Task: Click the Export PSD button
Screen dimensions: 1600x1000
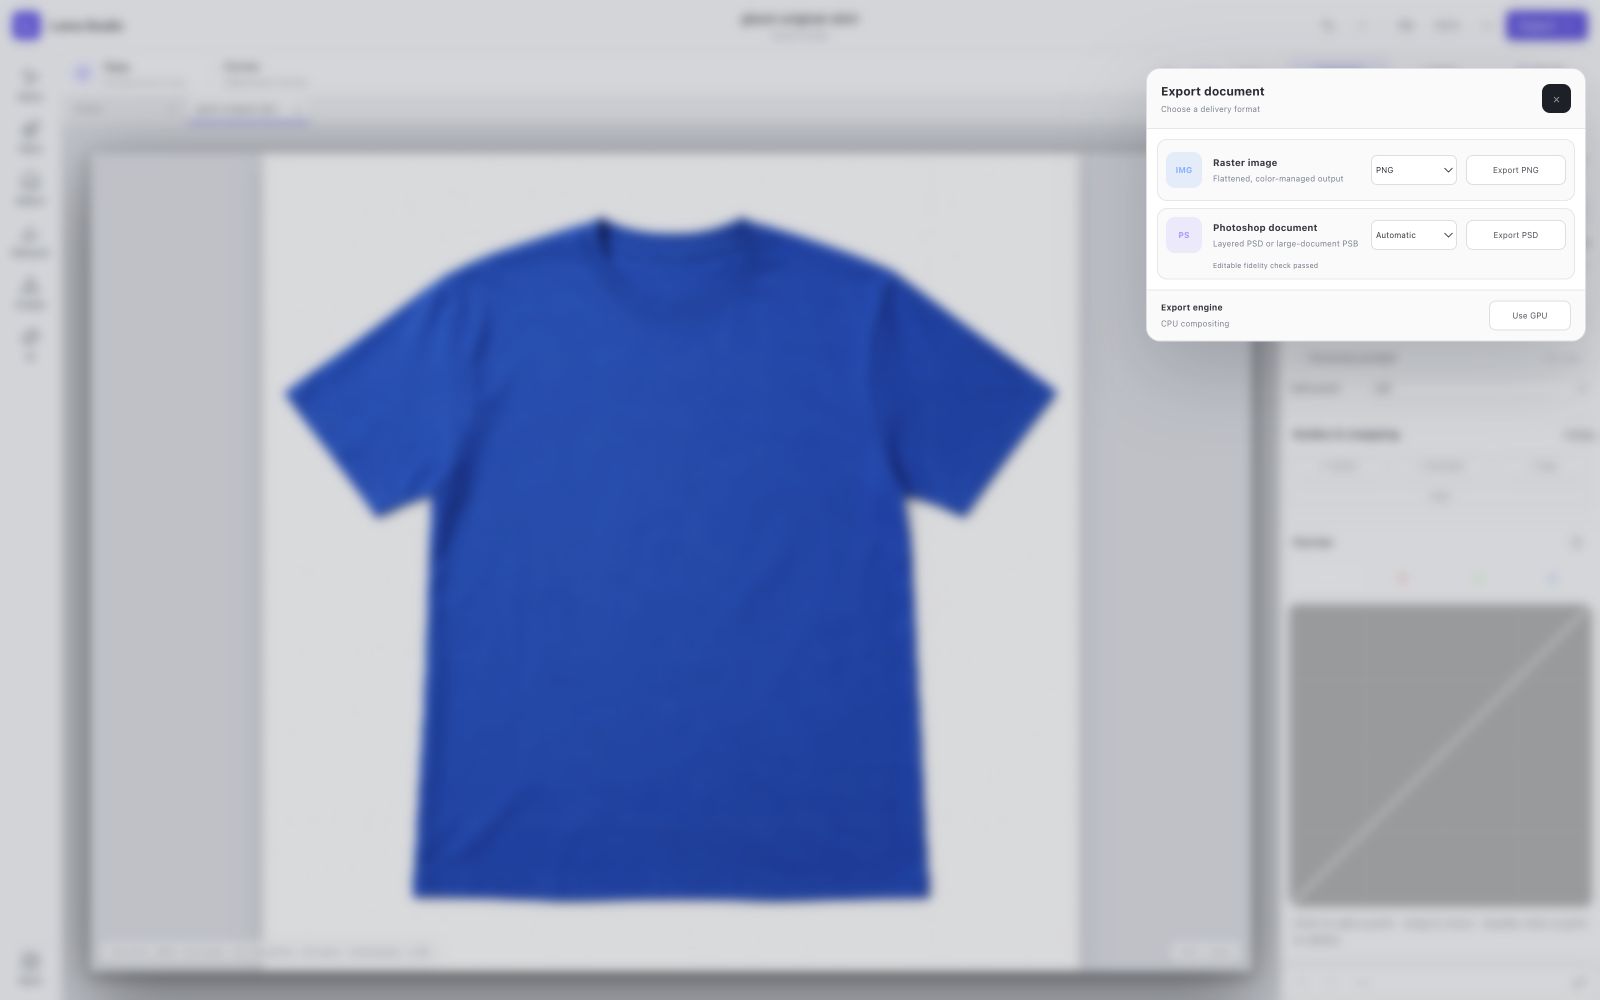Action: 1515,235
